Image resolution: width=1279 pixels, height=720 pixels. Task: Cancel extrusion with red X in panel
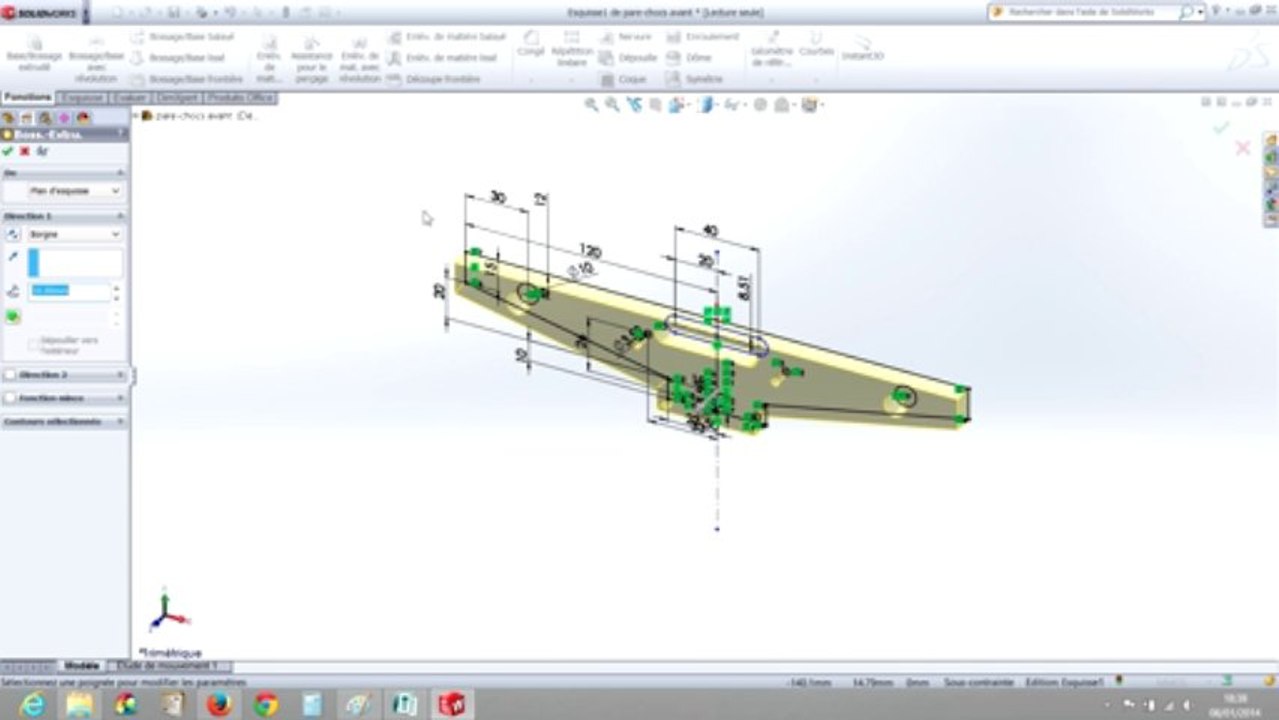click(x=25, y=151)
